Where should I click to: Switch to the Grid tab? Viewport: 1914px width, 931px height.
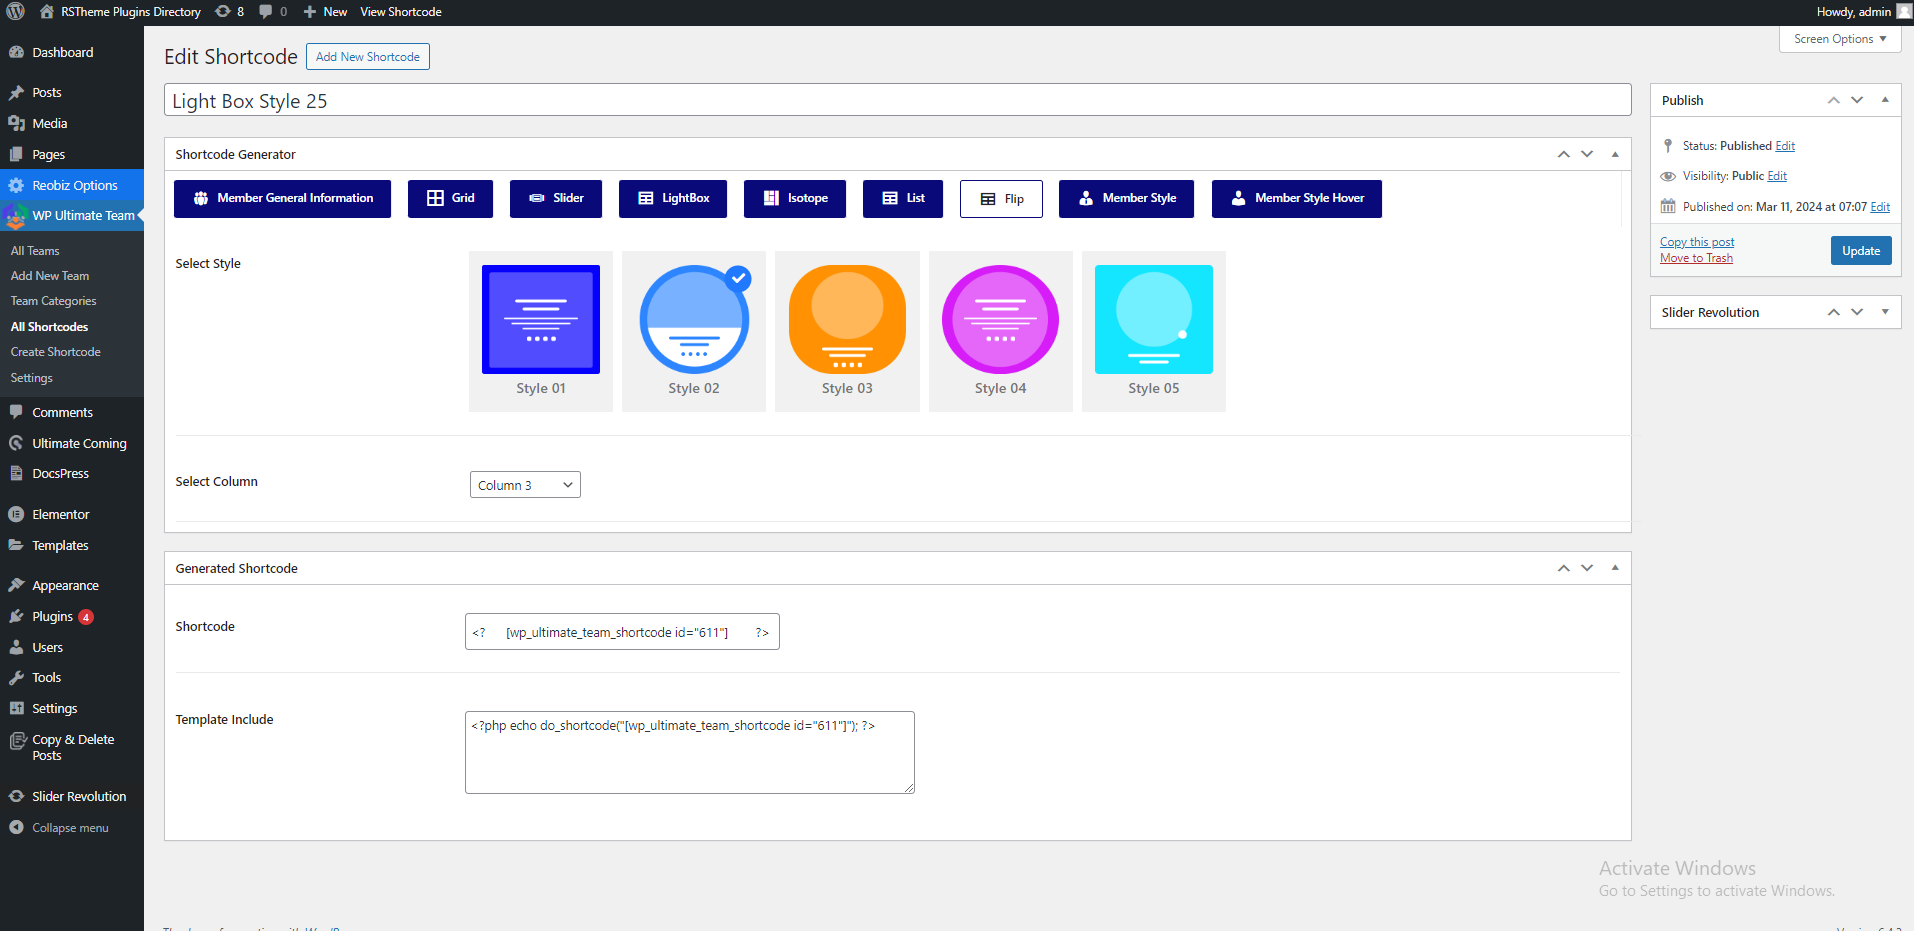(x=450, y=198)
